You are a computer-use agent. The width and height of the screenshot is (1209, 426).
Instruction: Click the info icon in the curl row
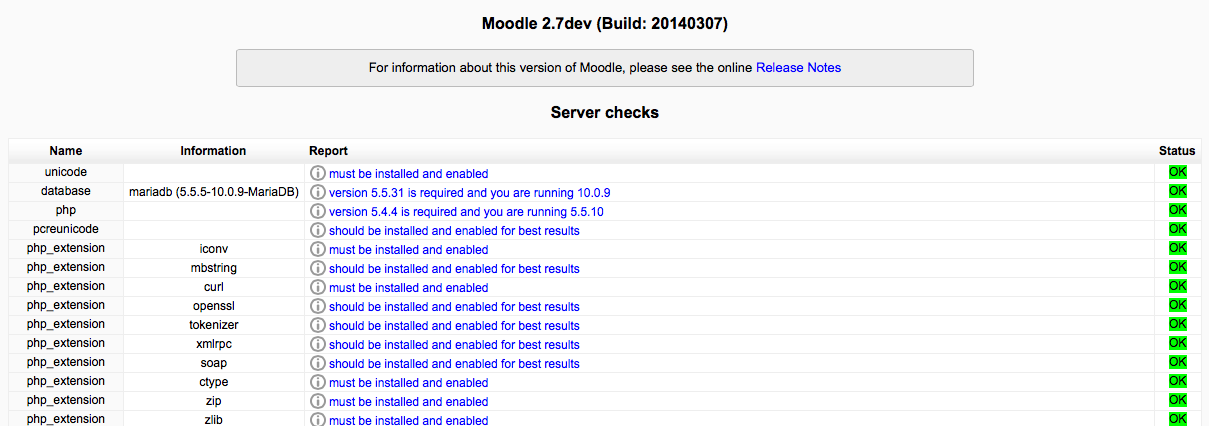[318, 288]
